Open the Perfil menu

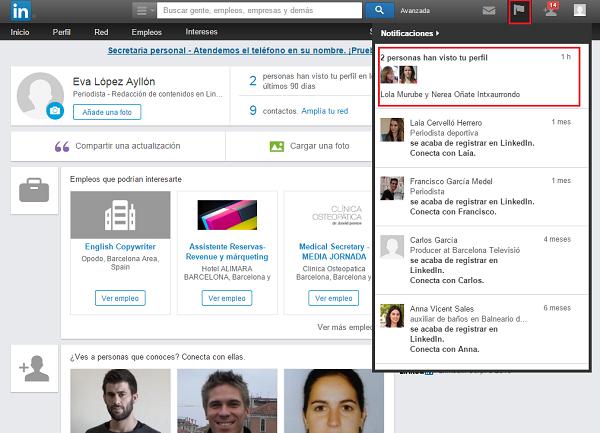point(62,32)
